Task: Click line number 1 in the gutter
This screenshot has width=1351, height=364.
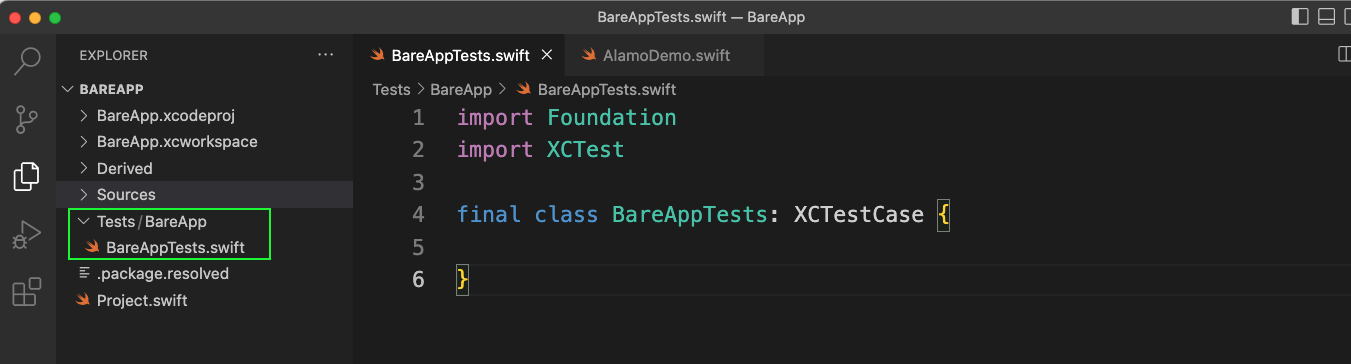Action: coord(418,117)
